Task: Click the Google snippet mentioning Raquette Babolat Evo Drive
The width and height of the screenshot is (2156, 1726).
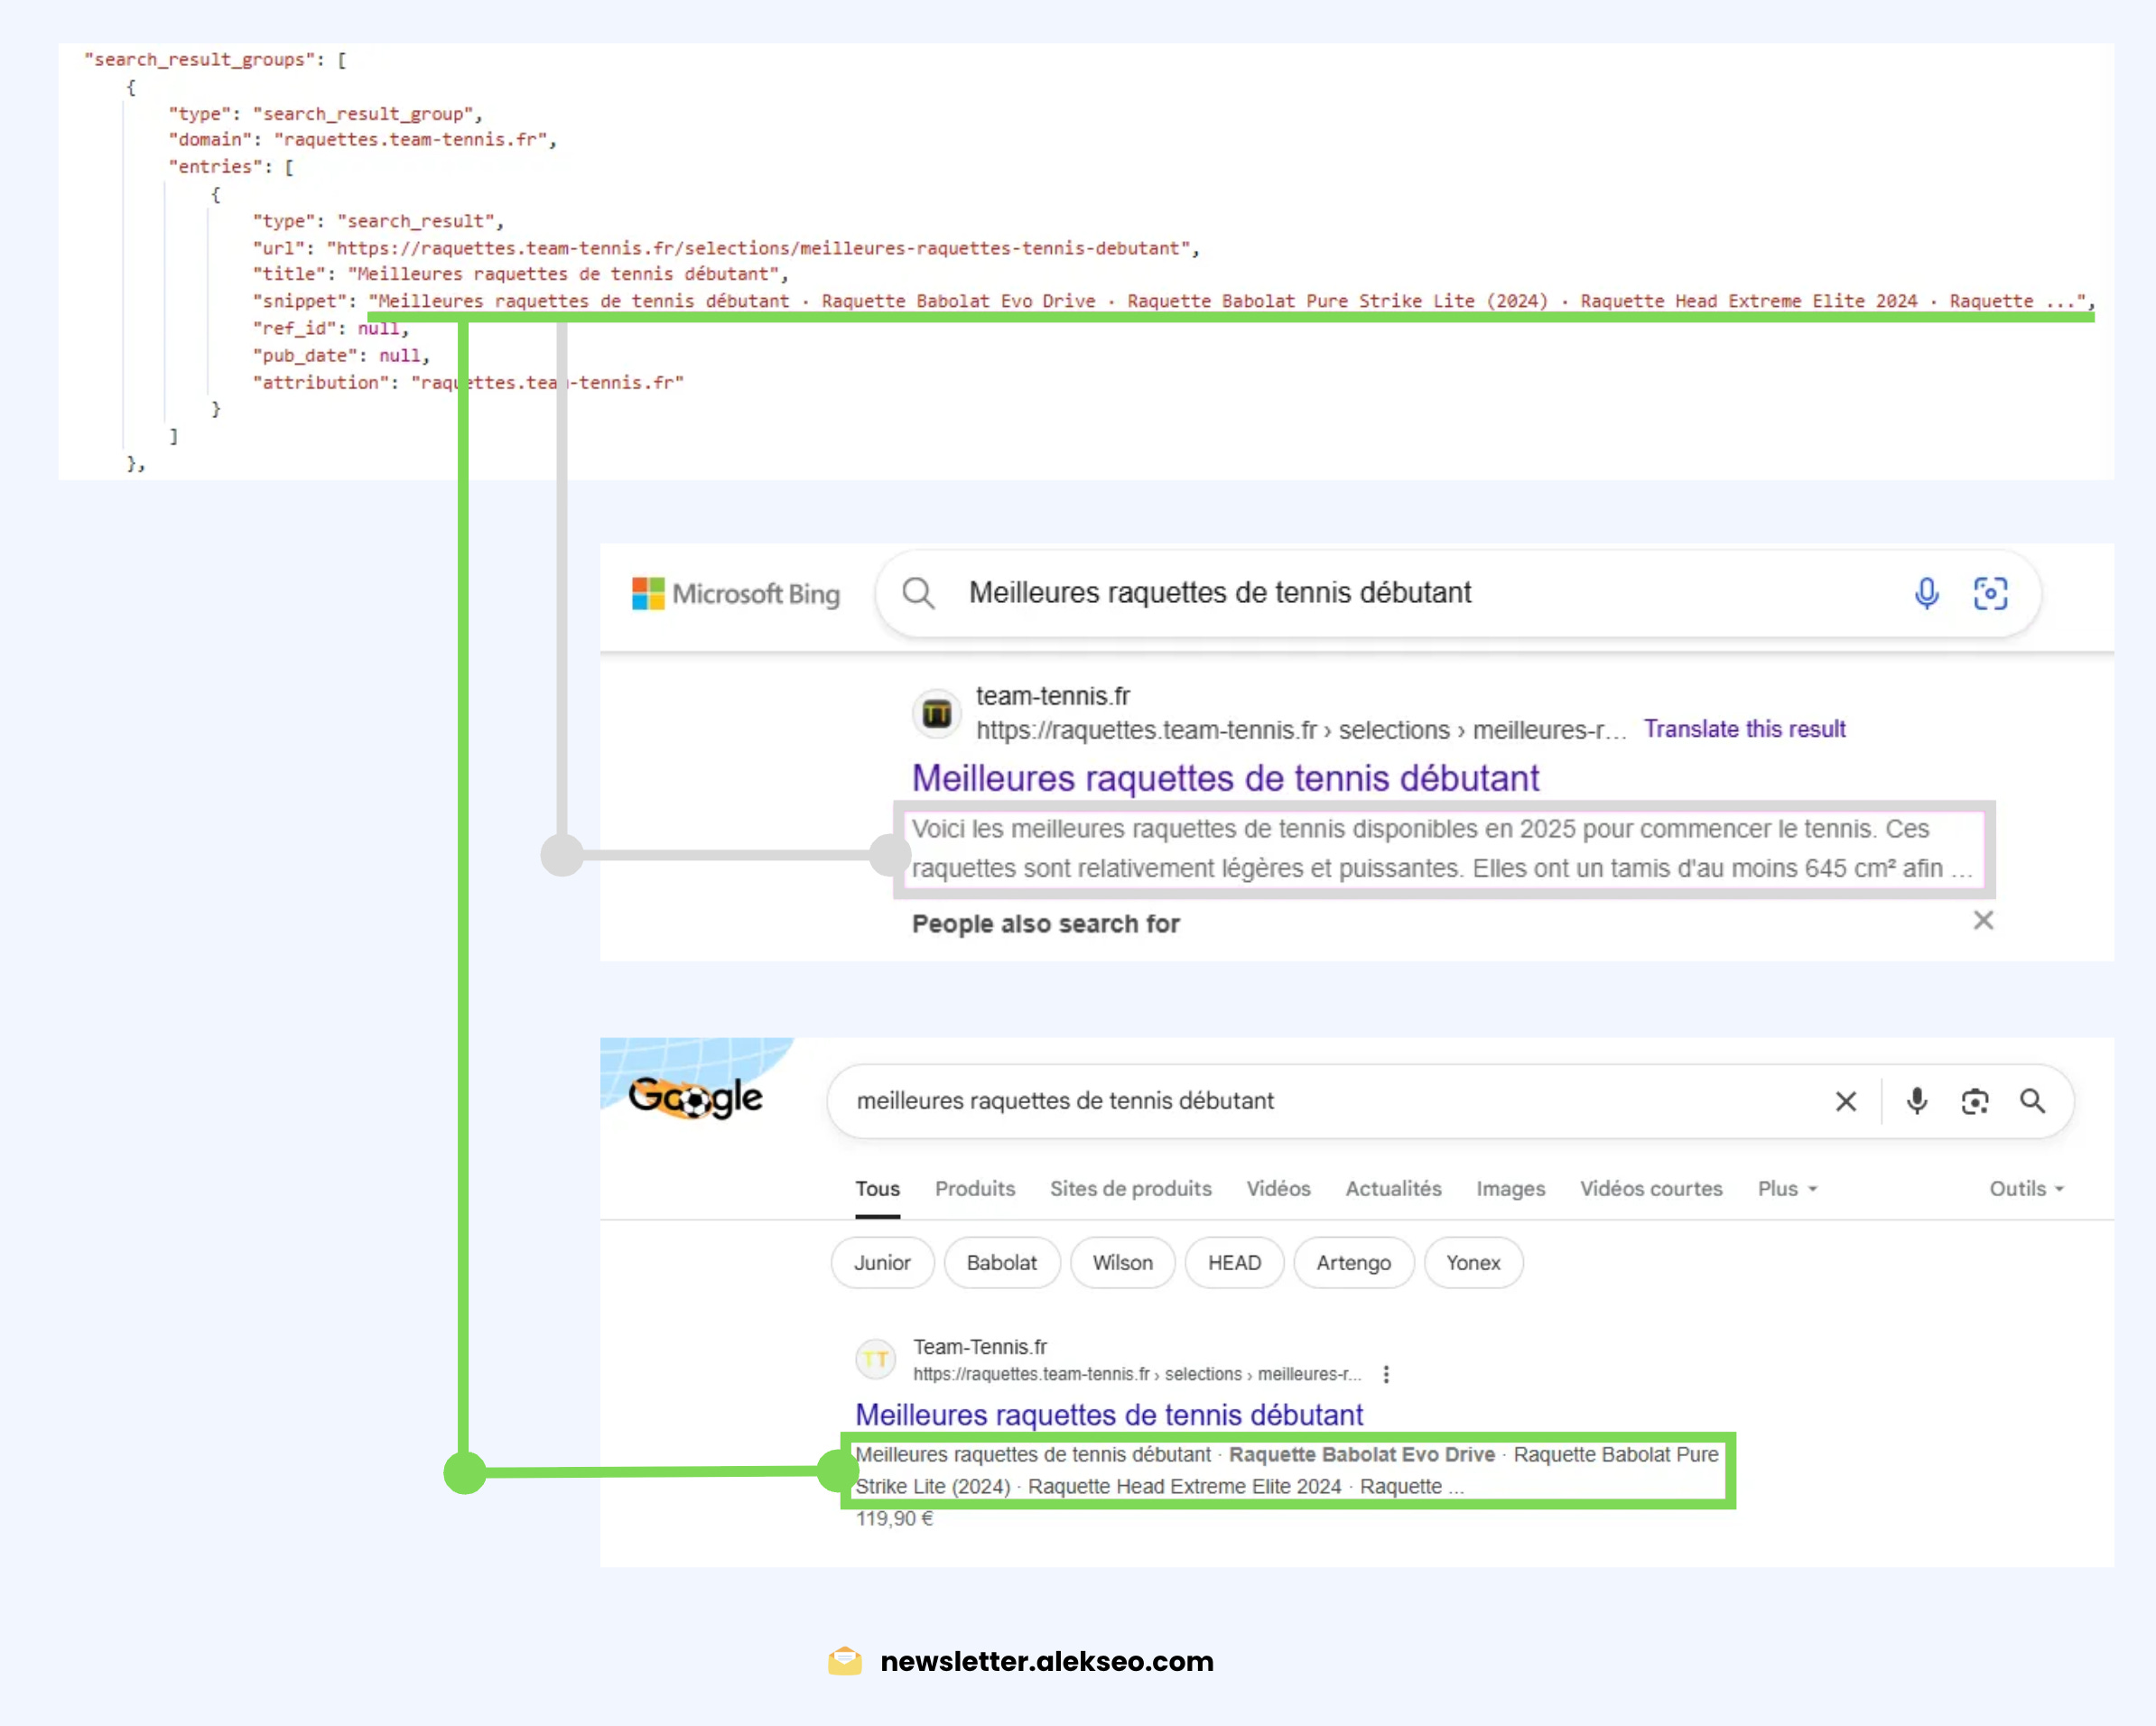Action: (x=1287, y=1470)
